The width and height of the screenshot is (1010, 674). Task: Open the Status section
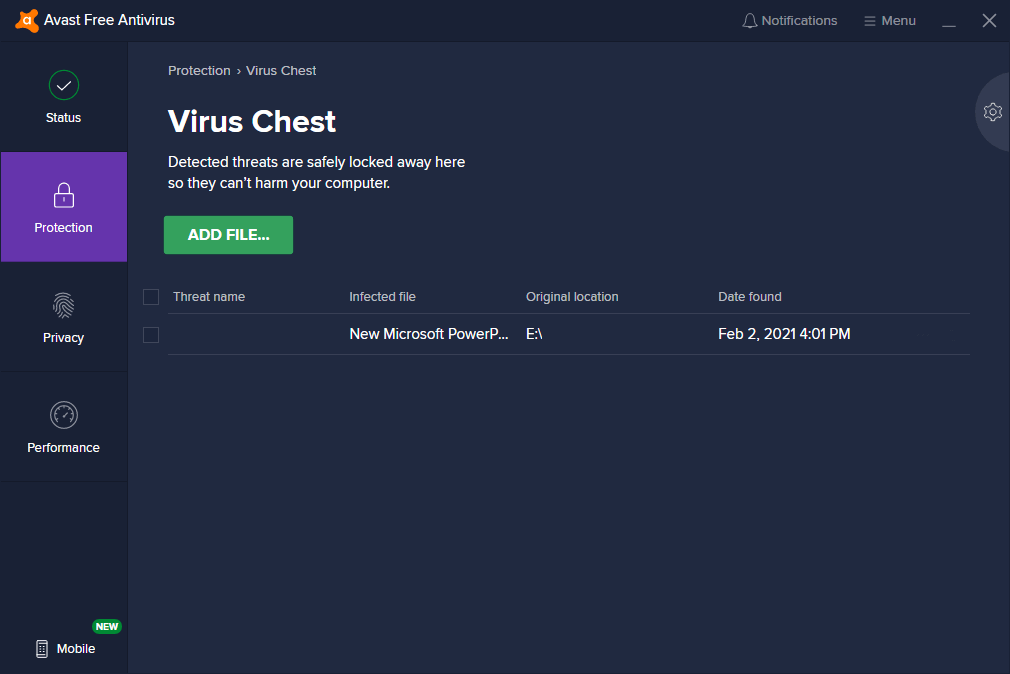coord(64,97)
